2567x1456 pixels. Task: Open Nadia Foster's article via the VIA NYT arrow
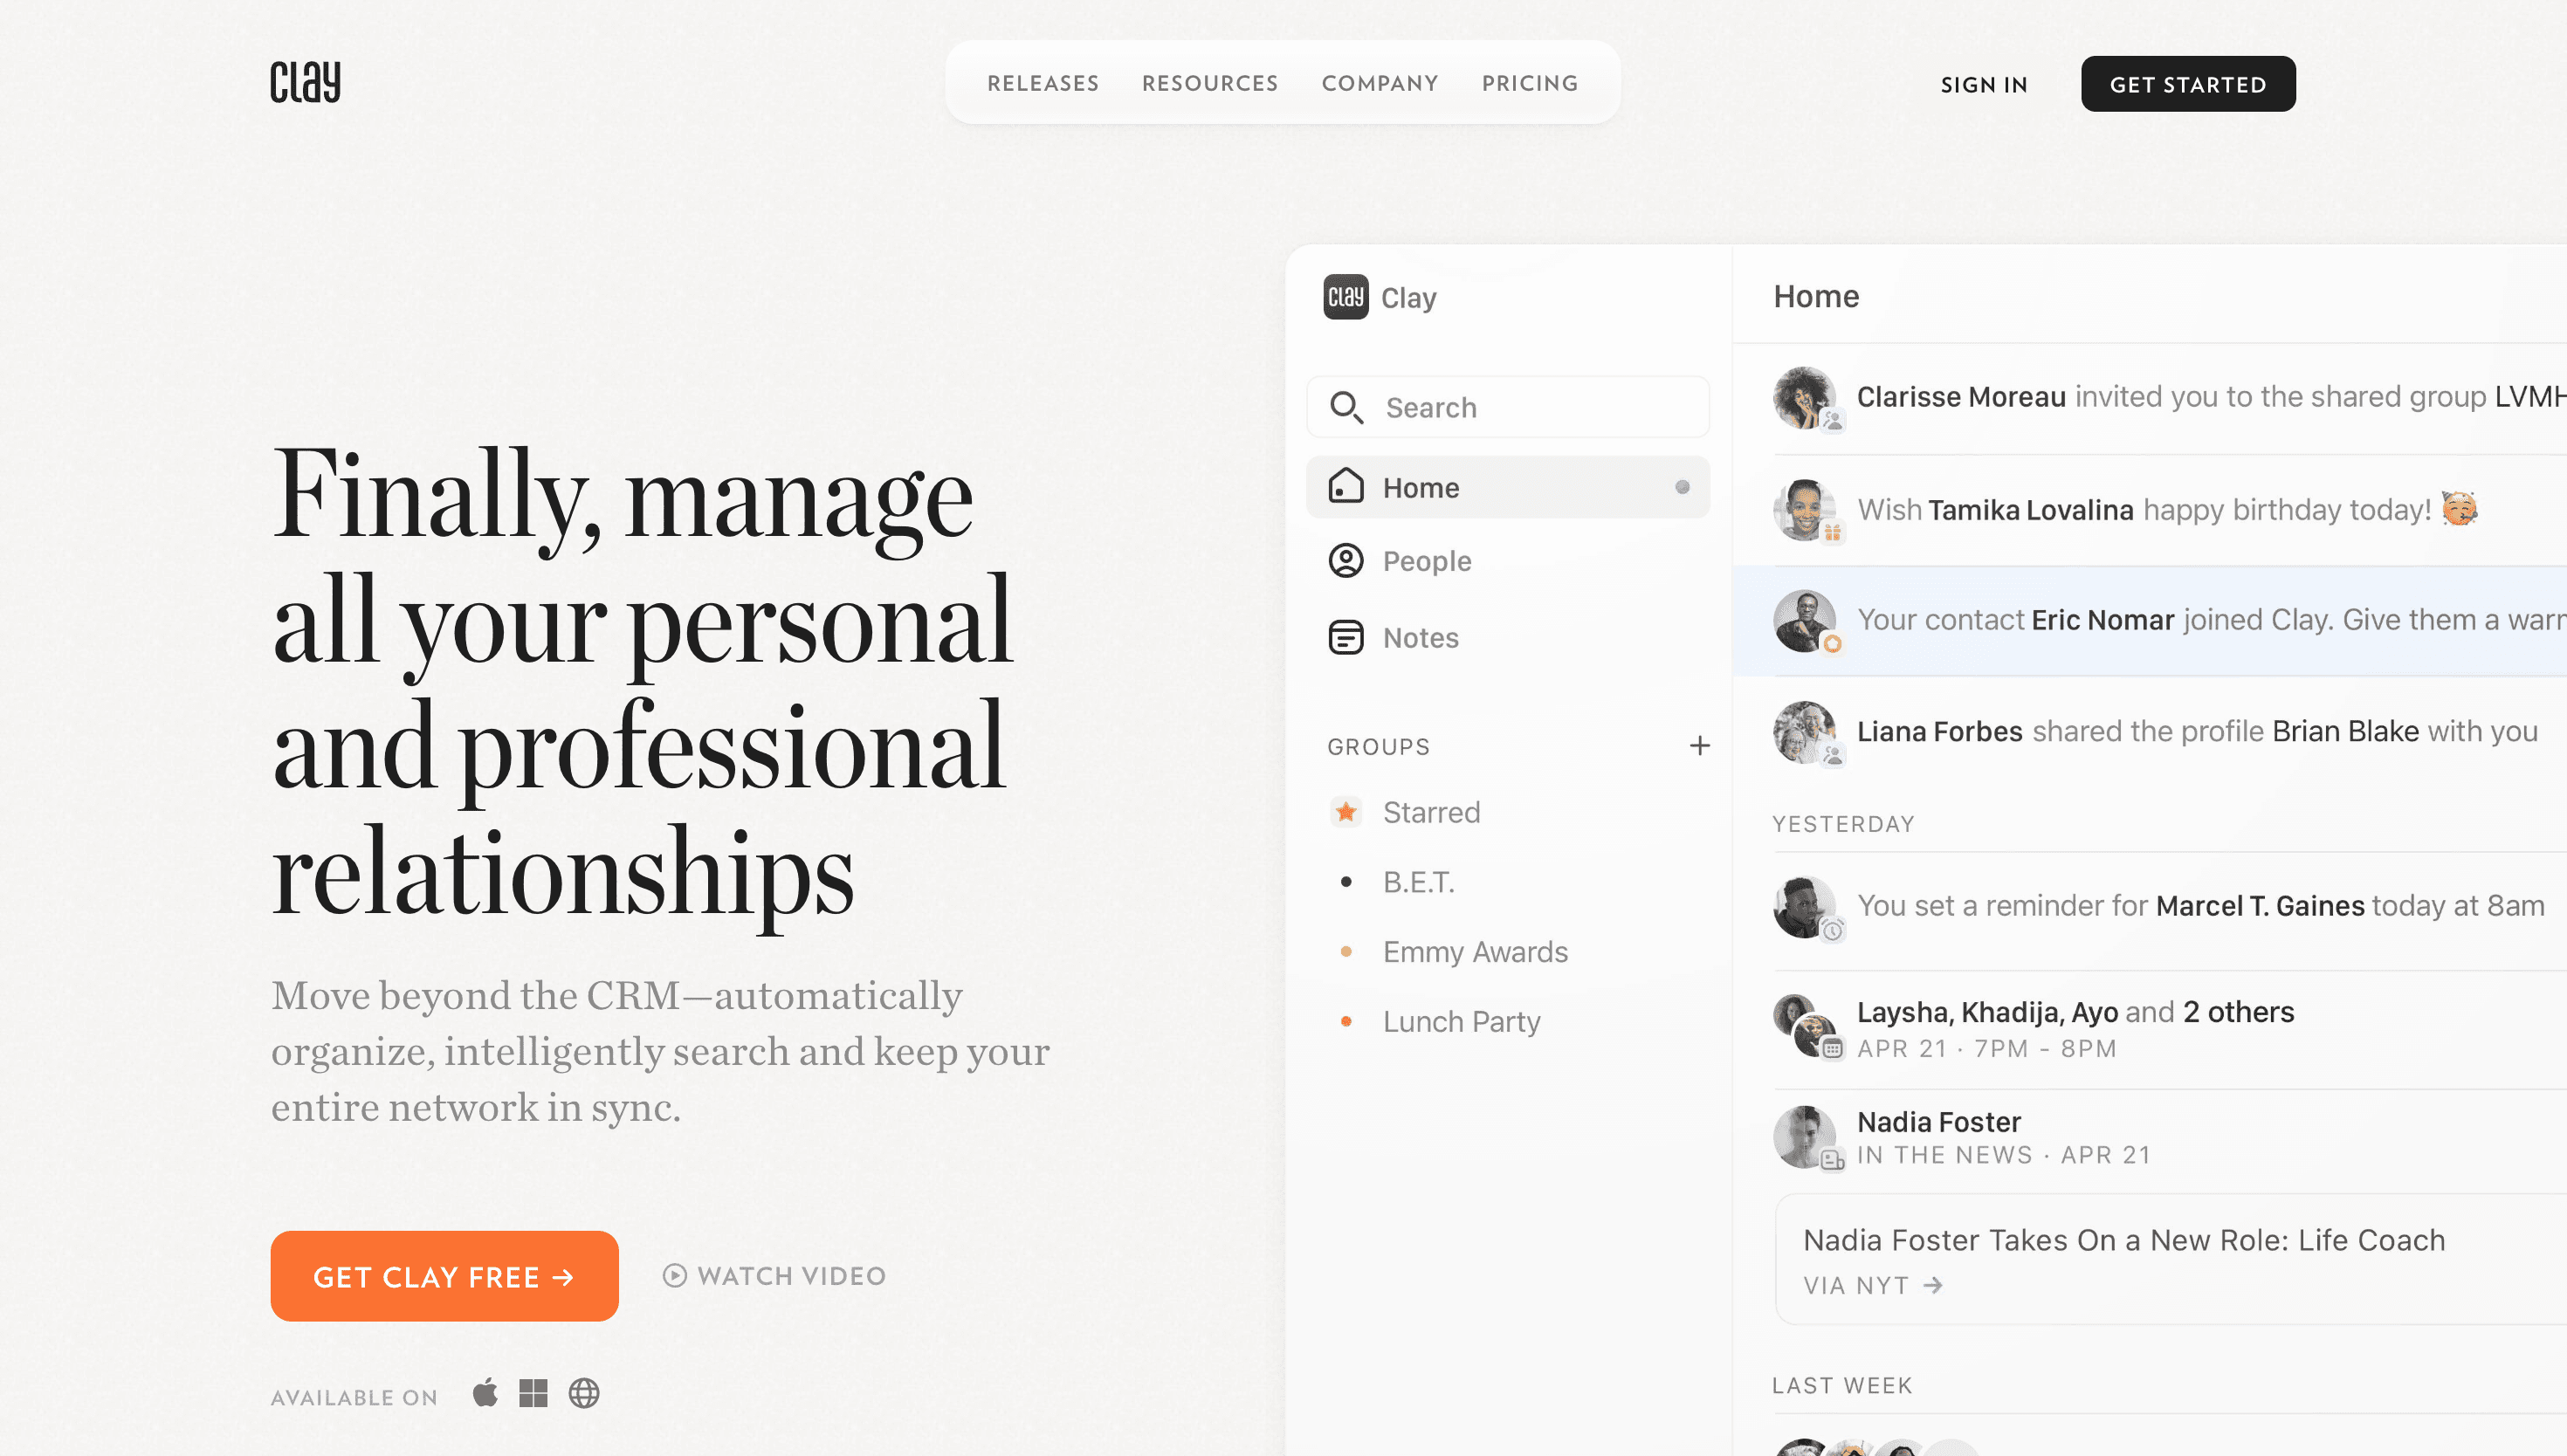[x=1933, y=1285]
